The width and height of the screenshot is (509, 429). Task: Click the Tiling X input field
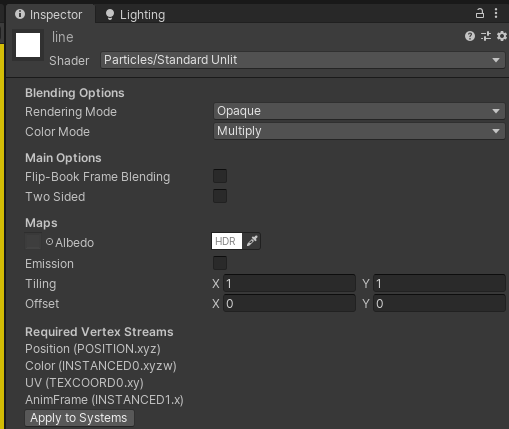pyautogui.click(x=289, y=283)
